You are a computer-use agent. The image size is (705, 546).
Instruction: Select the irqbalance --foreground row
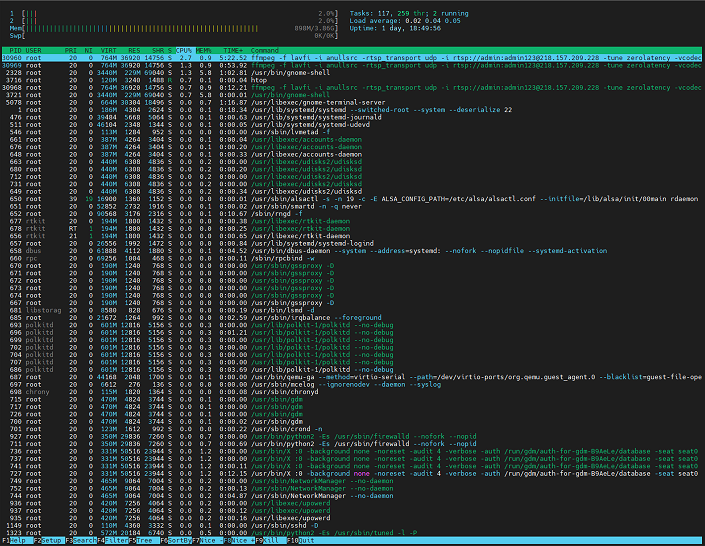point(352,318)
